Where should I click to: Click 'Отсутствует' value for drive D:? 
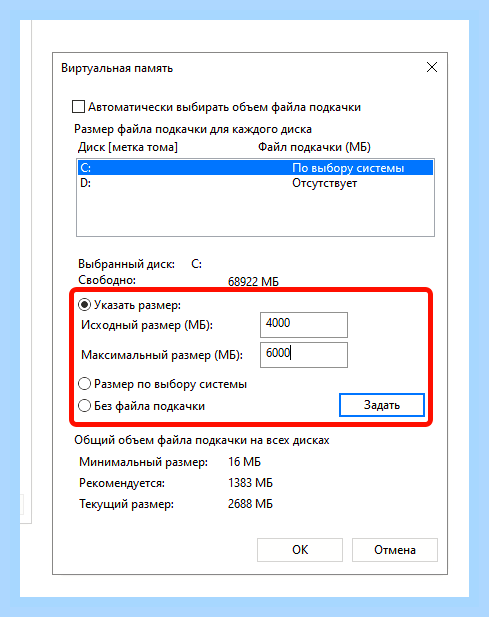point(325,183)
